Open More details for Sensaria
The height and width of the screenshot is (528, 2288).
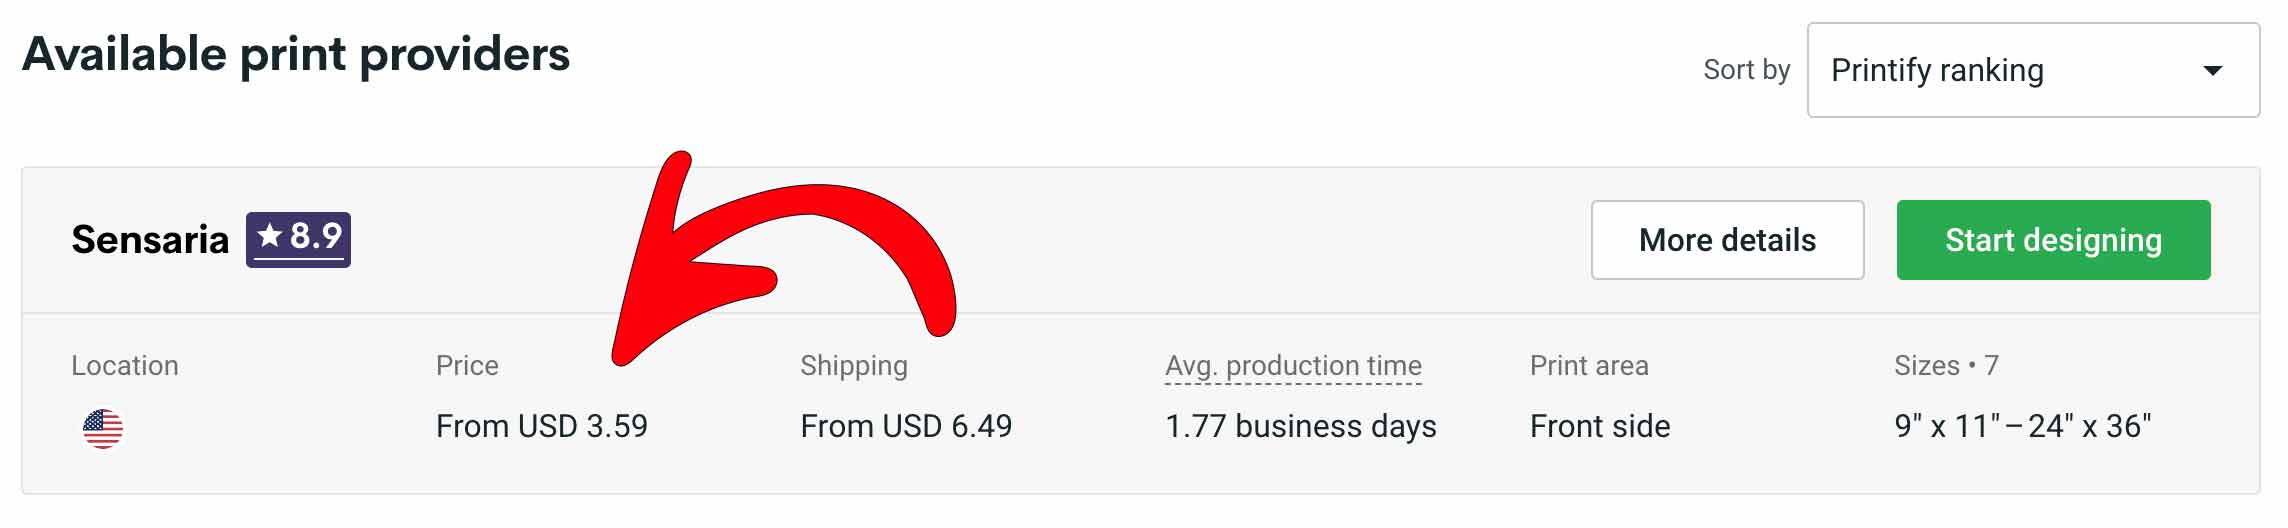point(1727,240)
